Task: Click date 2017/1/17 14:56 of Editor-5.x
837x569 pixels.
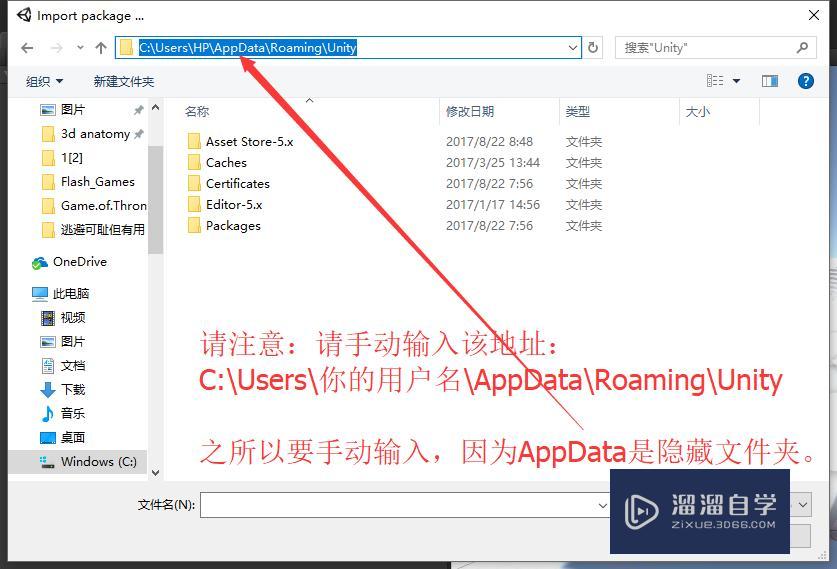Action: pos(493,204)
